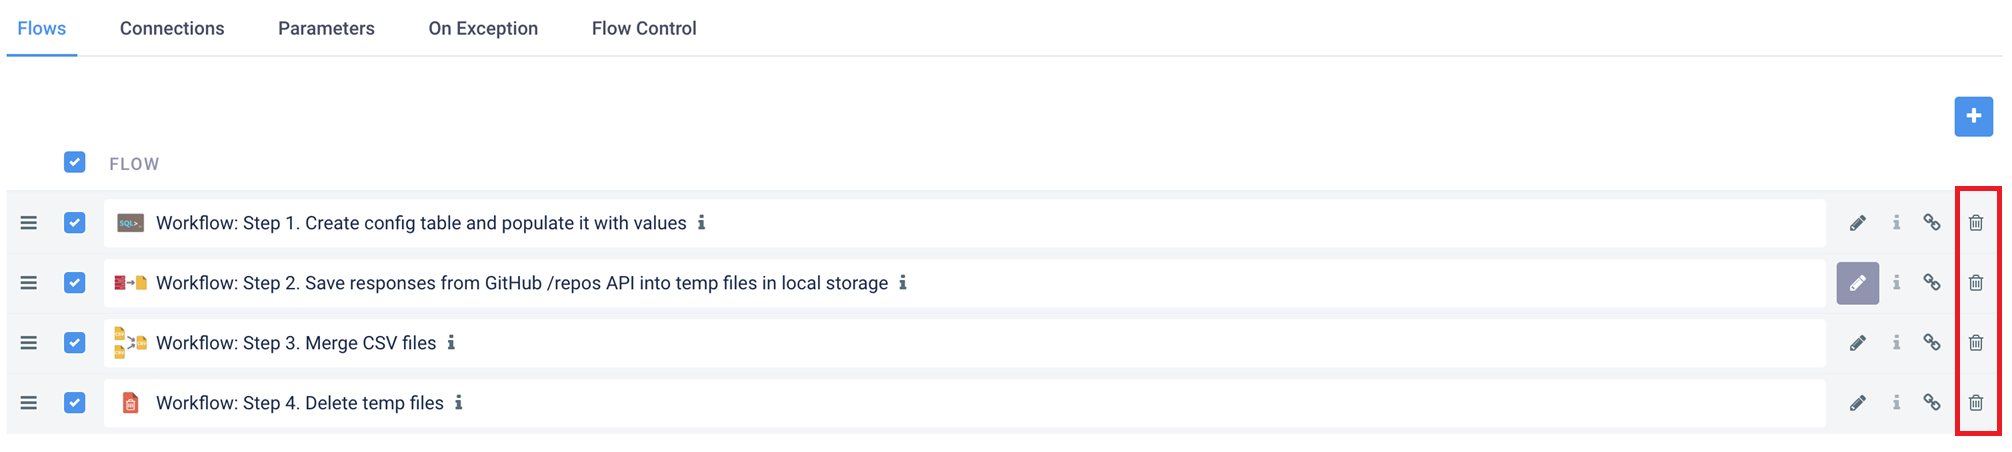This screenshot has height=452, width=2012.
Task: Open the On Exception tab
Action: [x=483, y=28]
